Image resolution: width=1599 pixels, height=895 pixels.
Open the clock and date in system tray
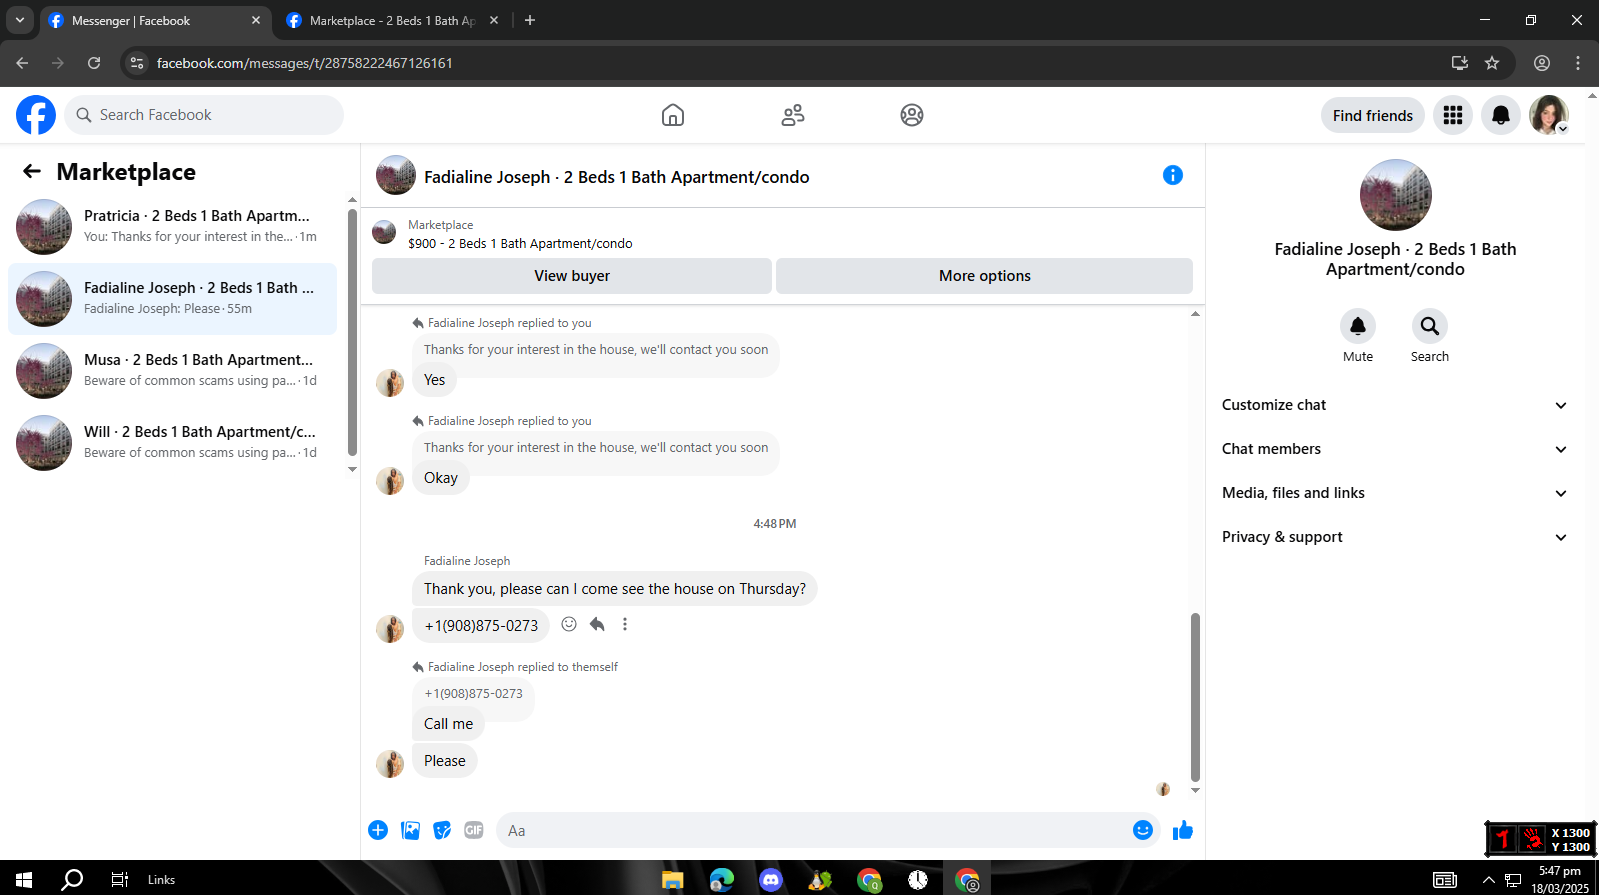[x=1560, y=879]
